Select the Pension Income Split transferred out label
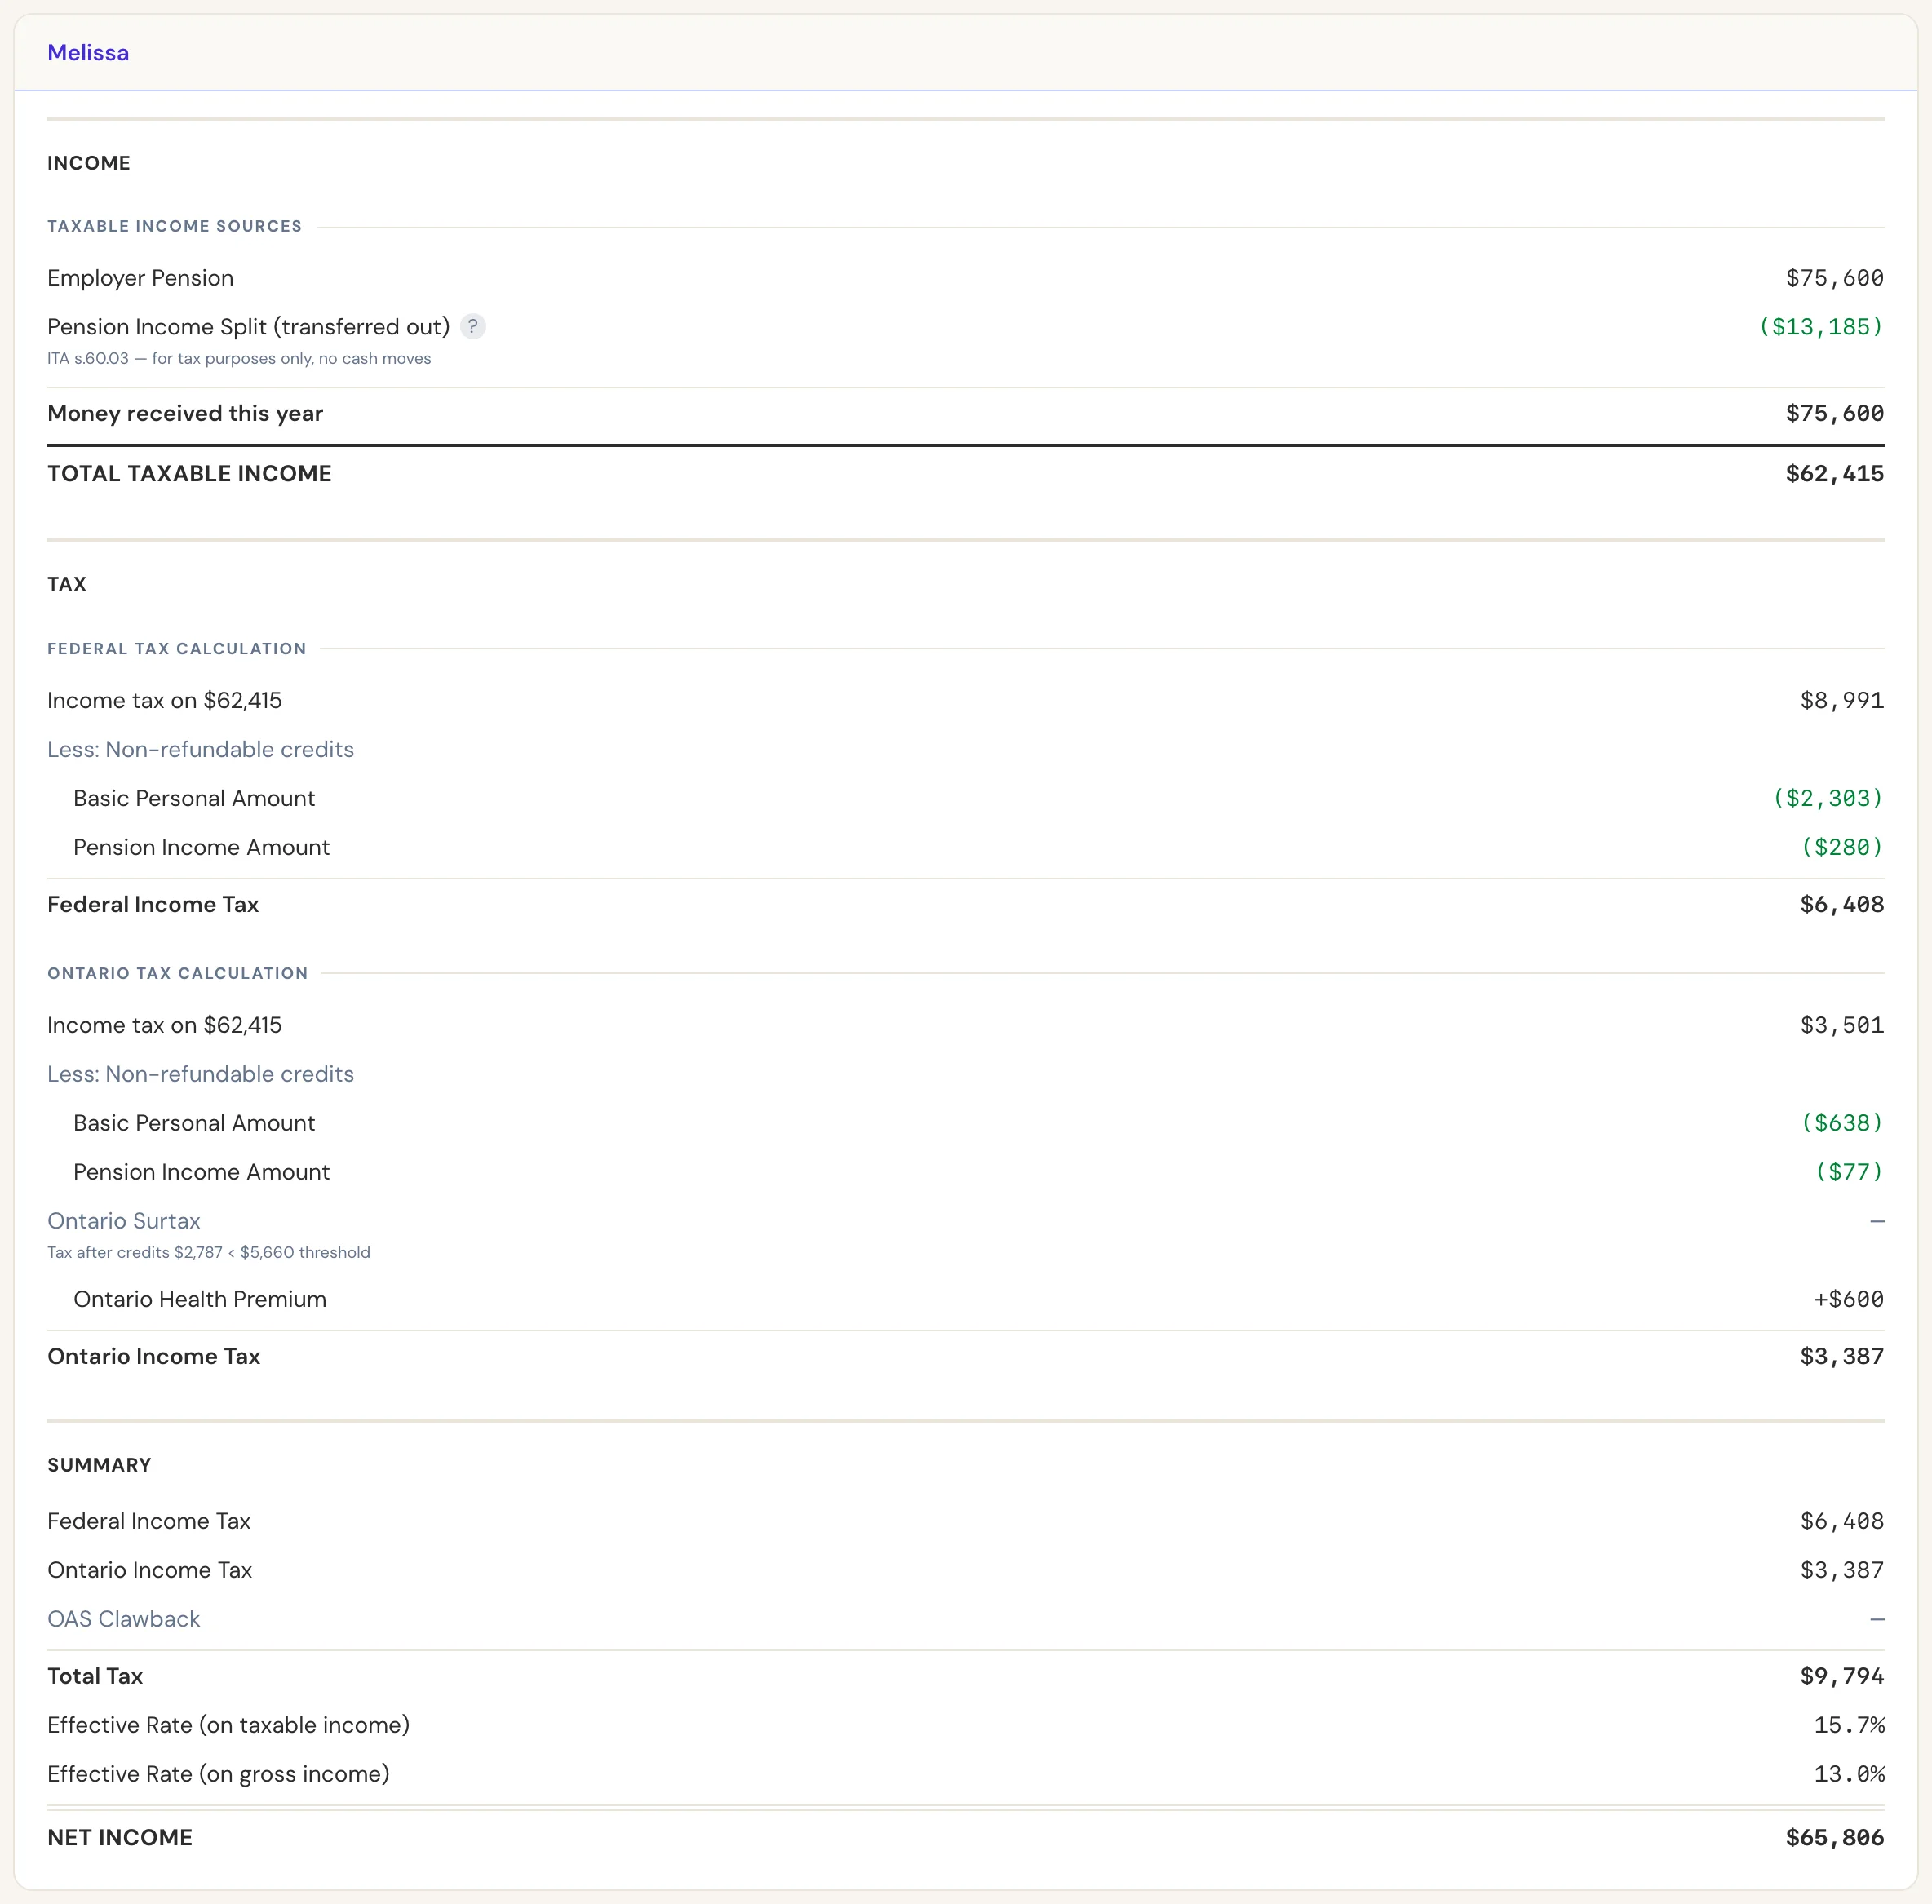1932x1904 pixels. [249, 327]
